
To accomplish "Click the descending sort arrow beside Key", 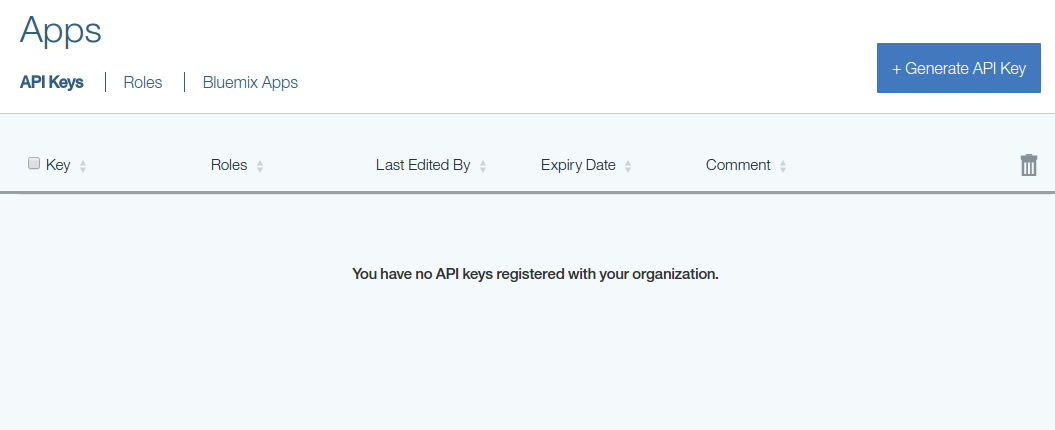I will 83,170.
